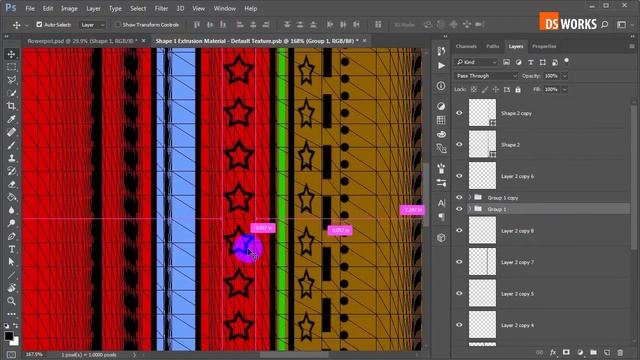Select the Rectangular Marquee tool

click(x=11, y=67)
